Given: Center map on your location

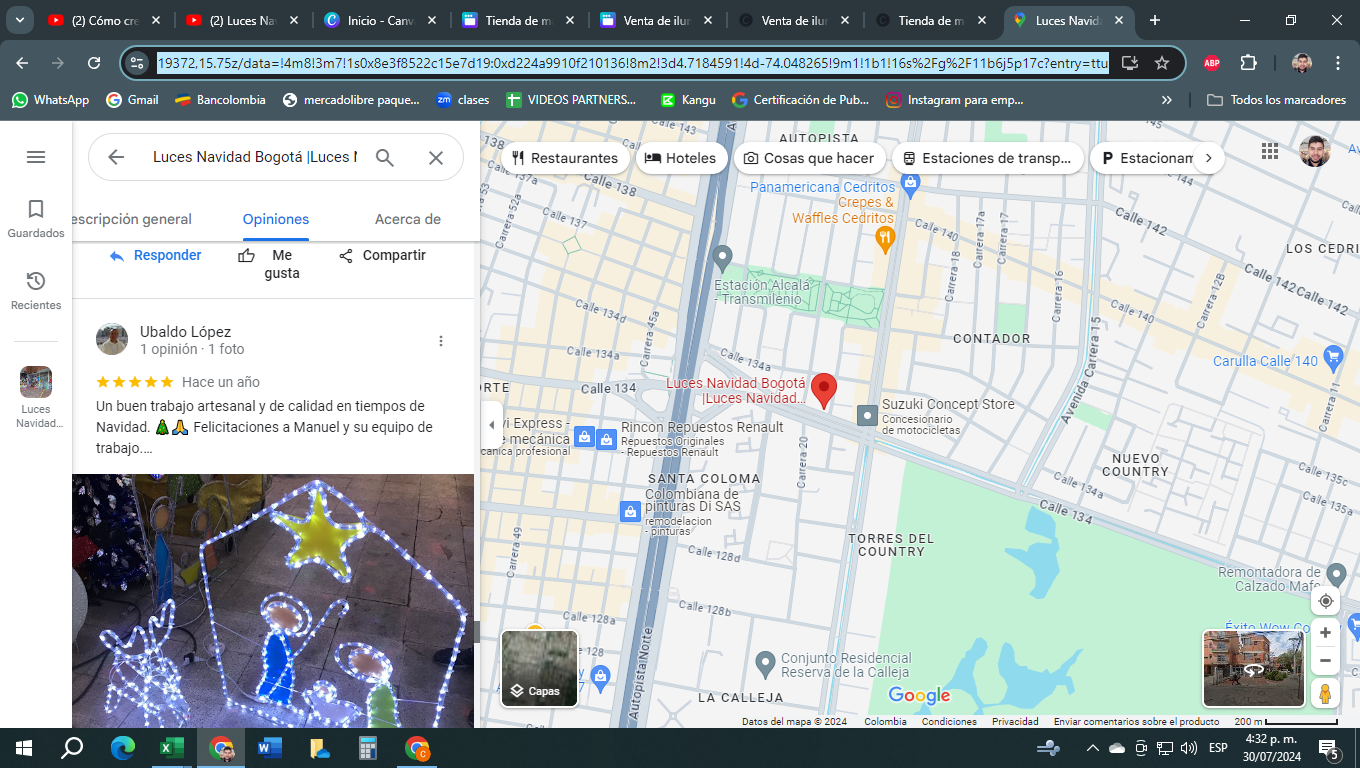Looking at the screenshot, I should click(1326, 601).
